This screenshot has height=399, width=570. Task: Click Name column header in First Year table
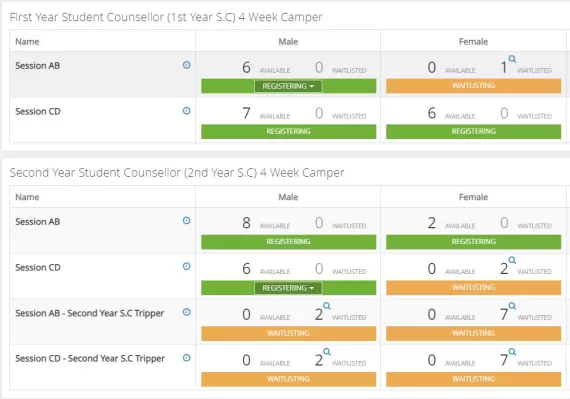27,42
